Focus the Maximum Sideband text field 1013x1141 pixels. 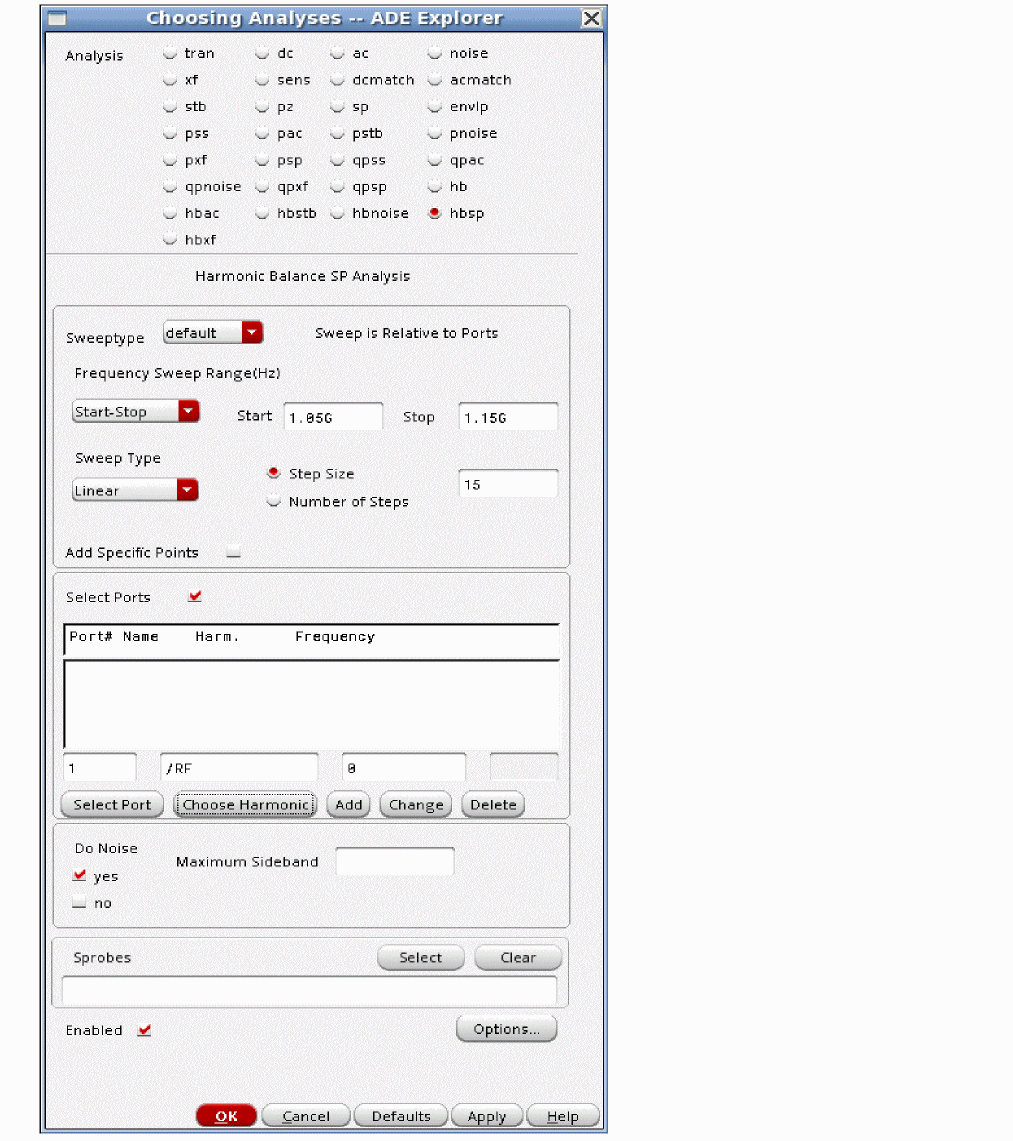[x=394, y=862]
